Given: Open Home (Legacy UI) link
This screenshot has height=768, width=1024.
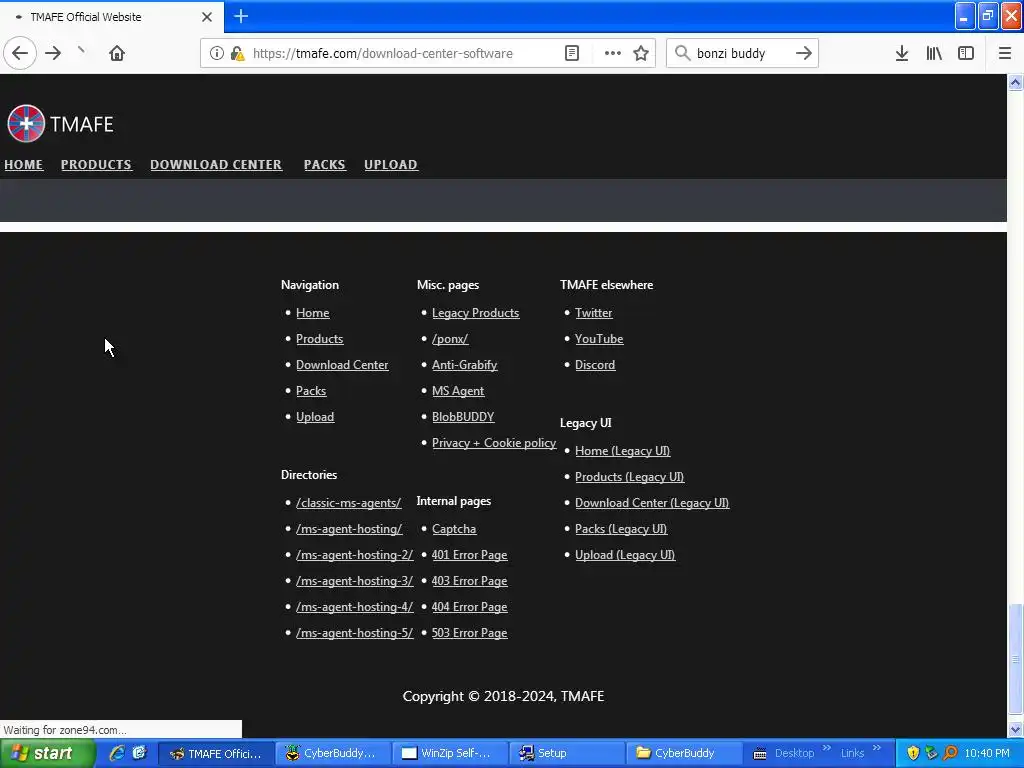Looking at the screenshot, I should (622, 451).
